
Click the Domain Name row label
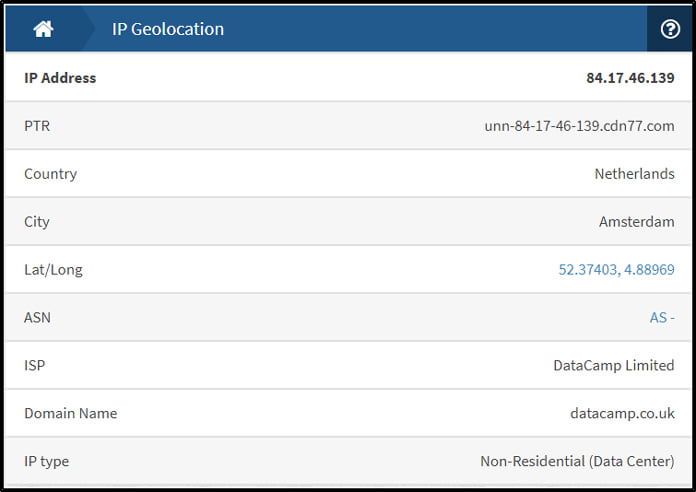71,413
